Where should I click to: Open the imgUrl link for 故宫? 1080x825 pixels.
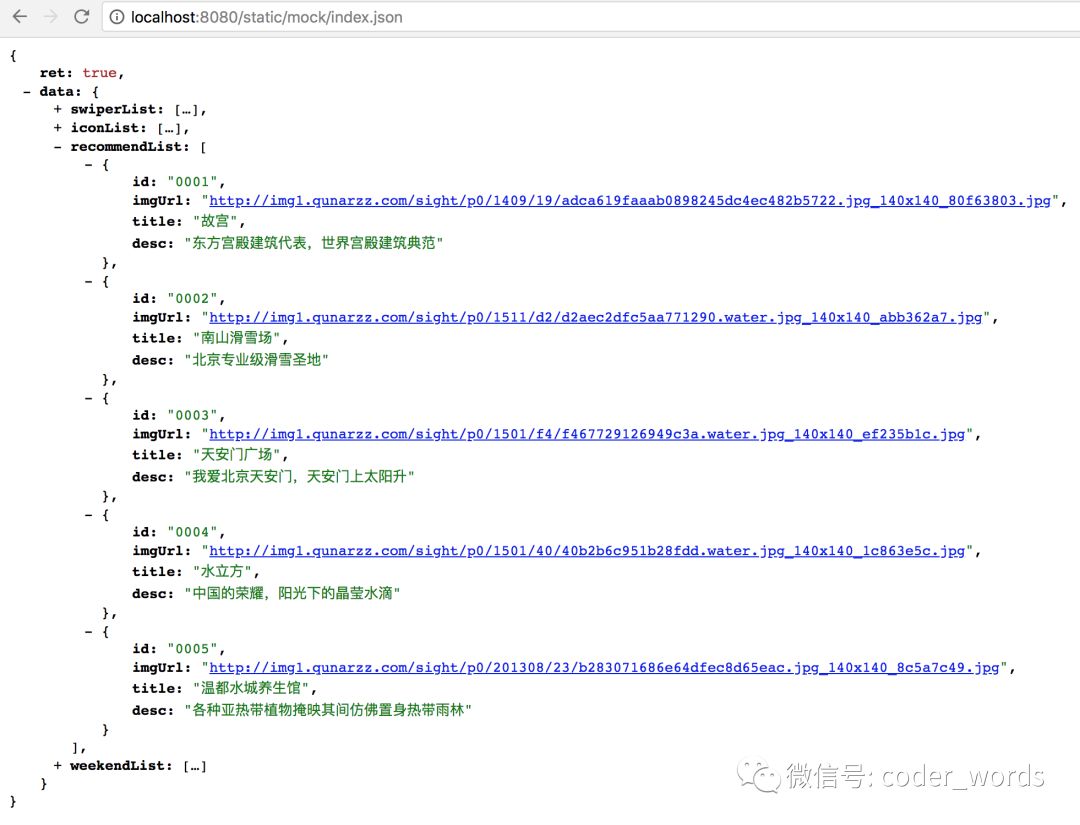(x=630, y=201)
